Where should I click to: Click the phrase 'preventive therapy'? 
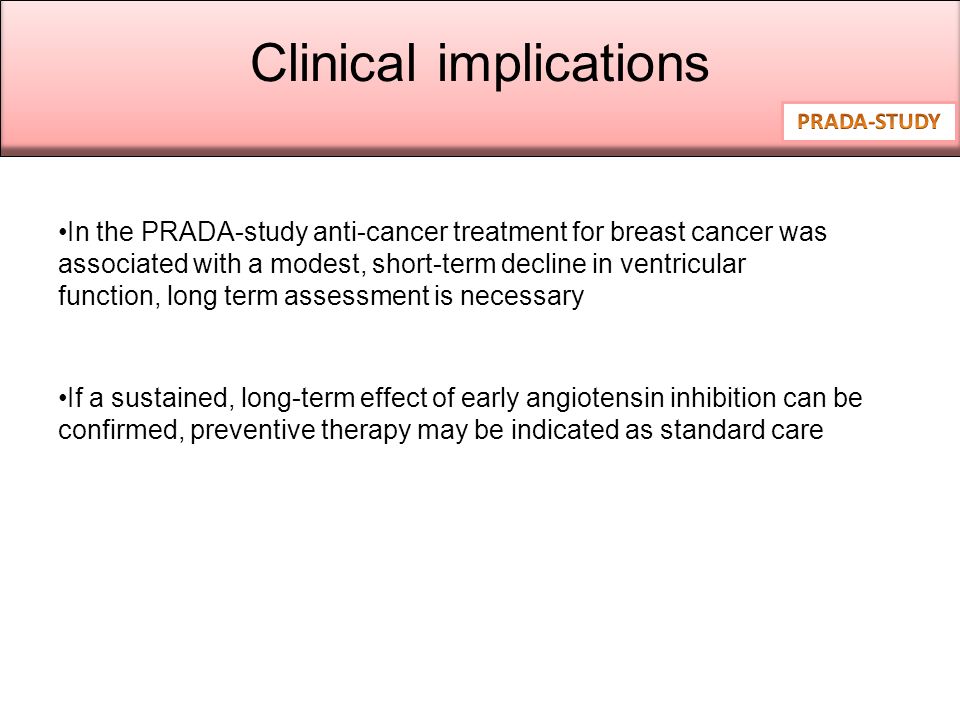pyautogui.click(x=300, y=432)
